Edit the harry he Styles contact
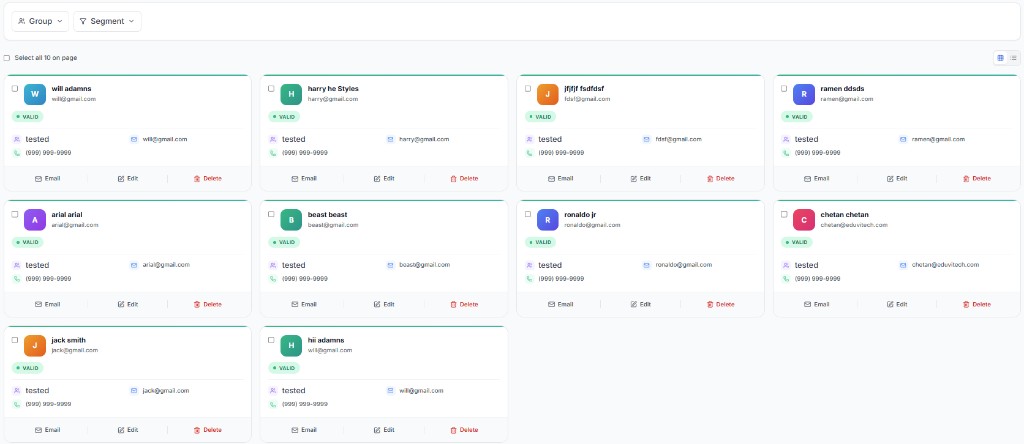This screenshot has height=444, width=1024. 384,178
